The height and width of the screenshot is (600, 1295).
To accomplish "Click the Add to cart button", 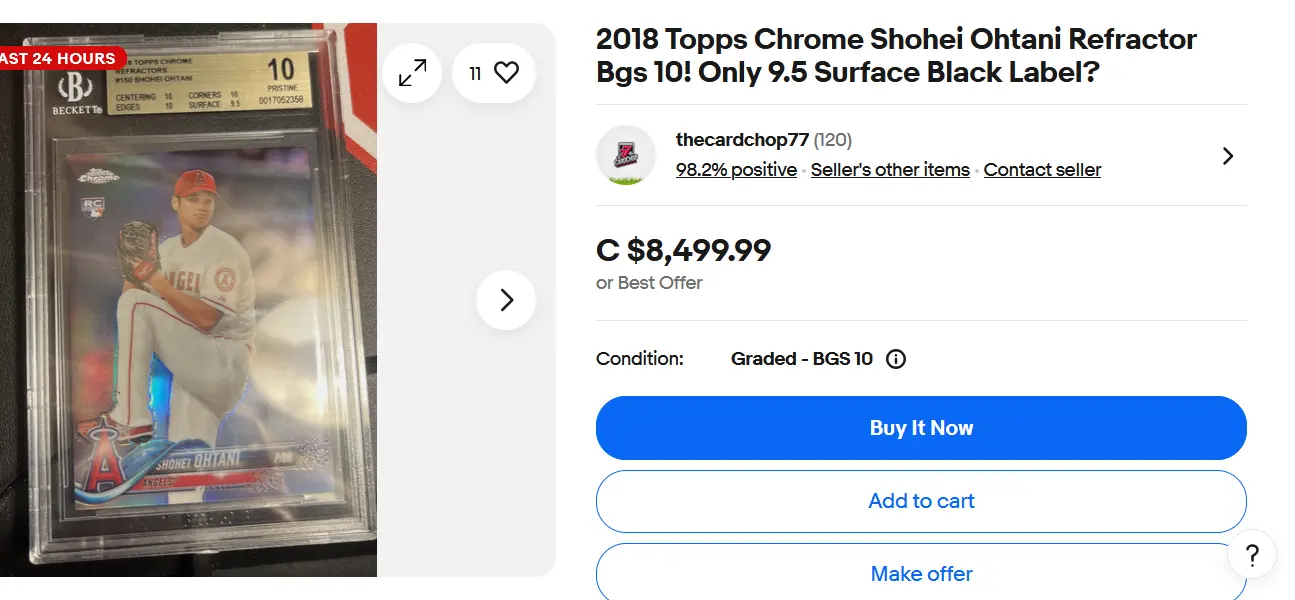I will [x=921, y=501].
